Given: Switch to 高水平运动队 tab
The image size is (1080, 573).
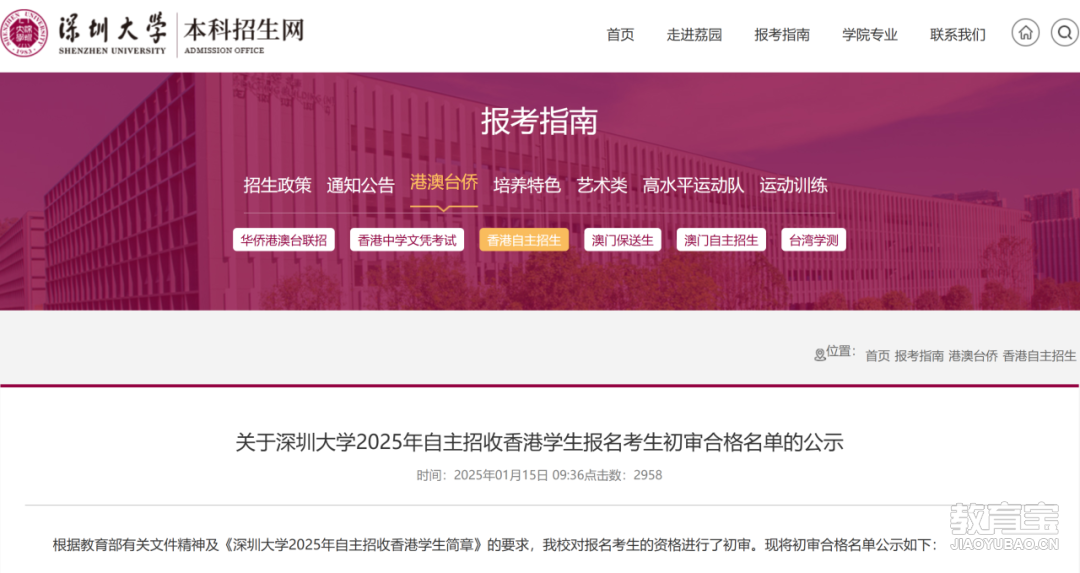Looking at the screenshot, I should click(693, 185).
